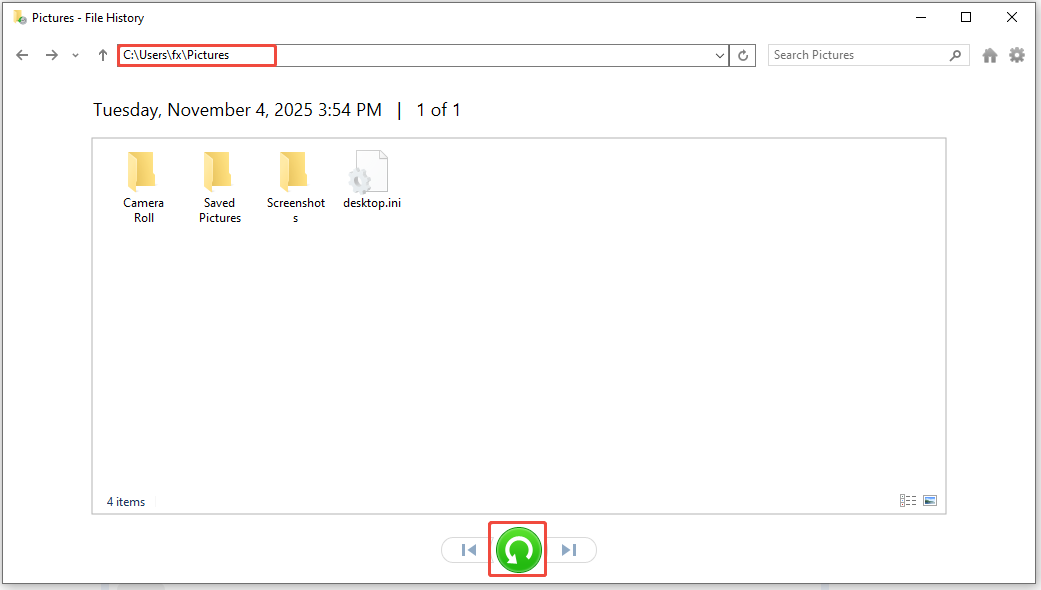Go to the next File History version

point(569,549)
